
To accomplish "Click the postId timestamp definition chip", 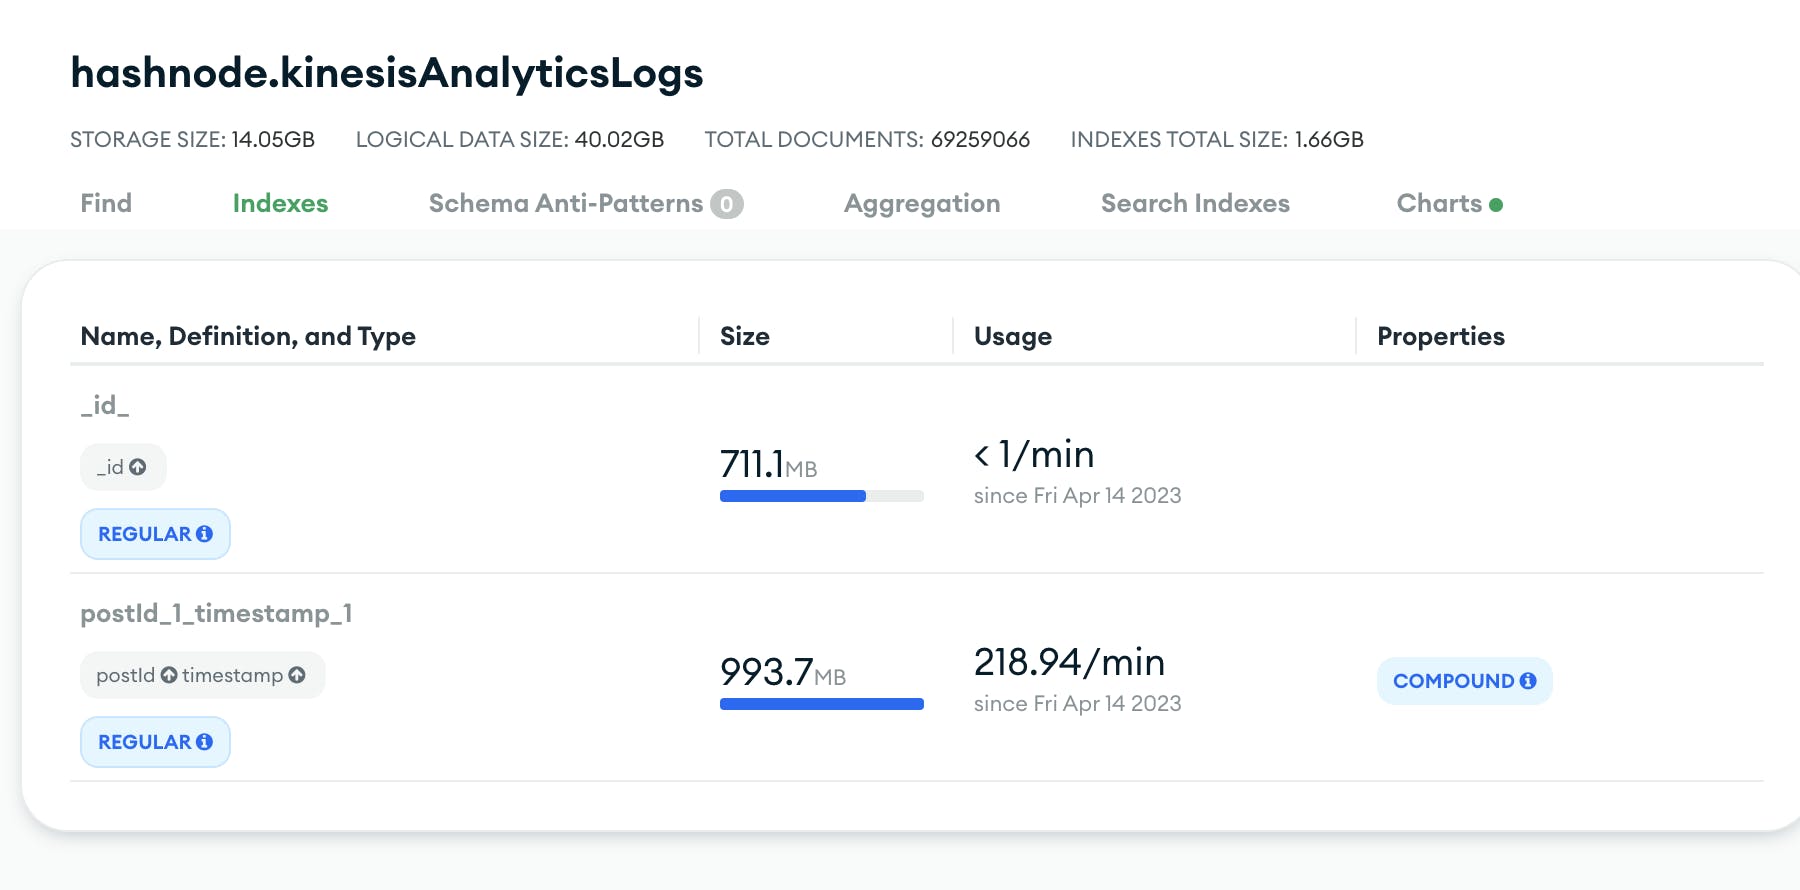I will [203, 675].
